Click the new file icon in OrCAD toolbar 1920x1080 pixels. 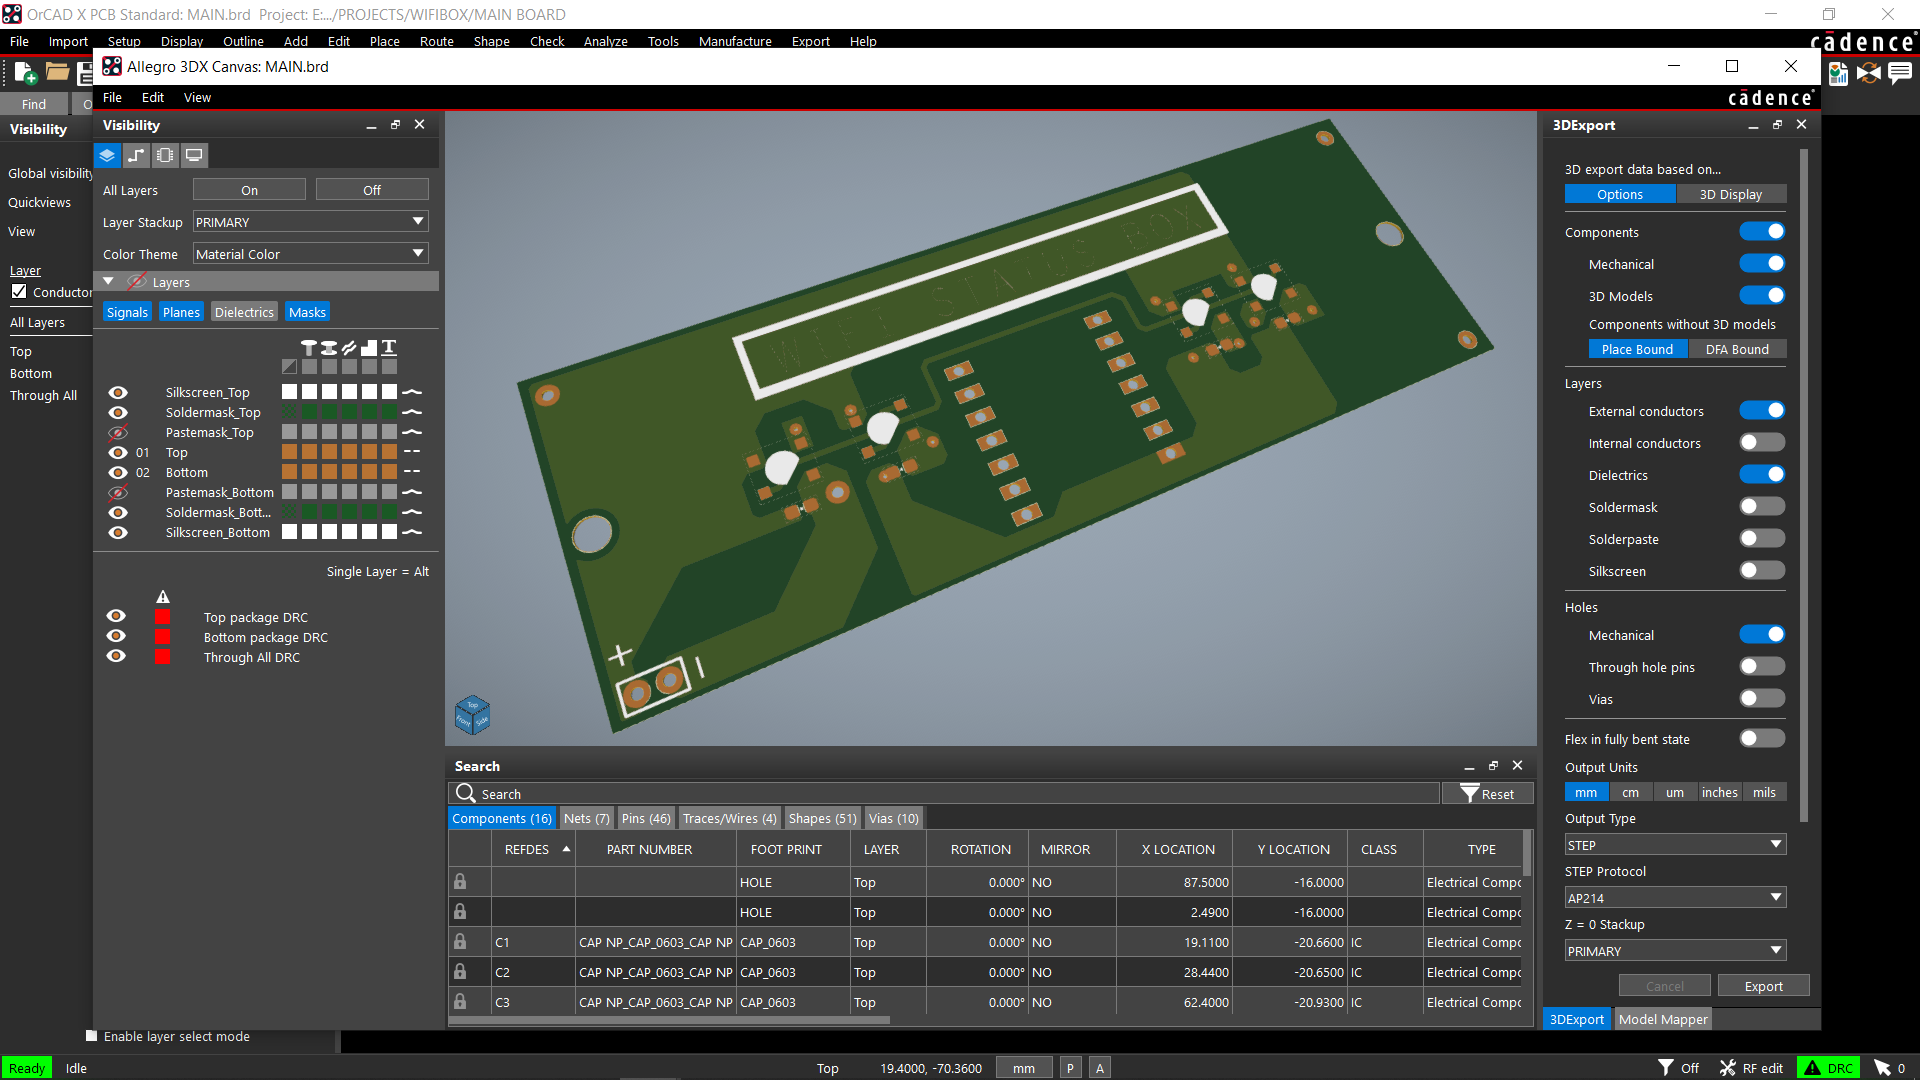coord(25,73)
